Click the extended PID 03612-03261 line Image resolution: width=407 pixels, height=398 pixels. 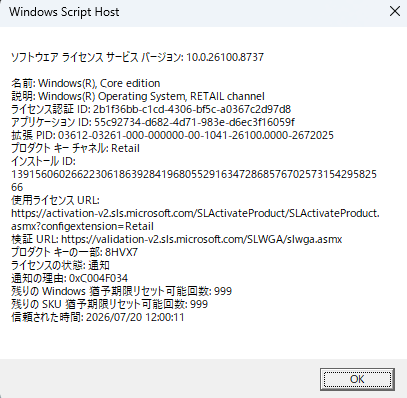pos(172,135)
